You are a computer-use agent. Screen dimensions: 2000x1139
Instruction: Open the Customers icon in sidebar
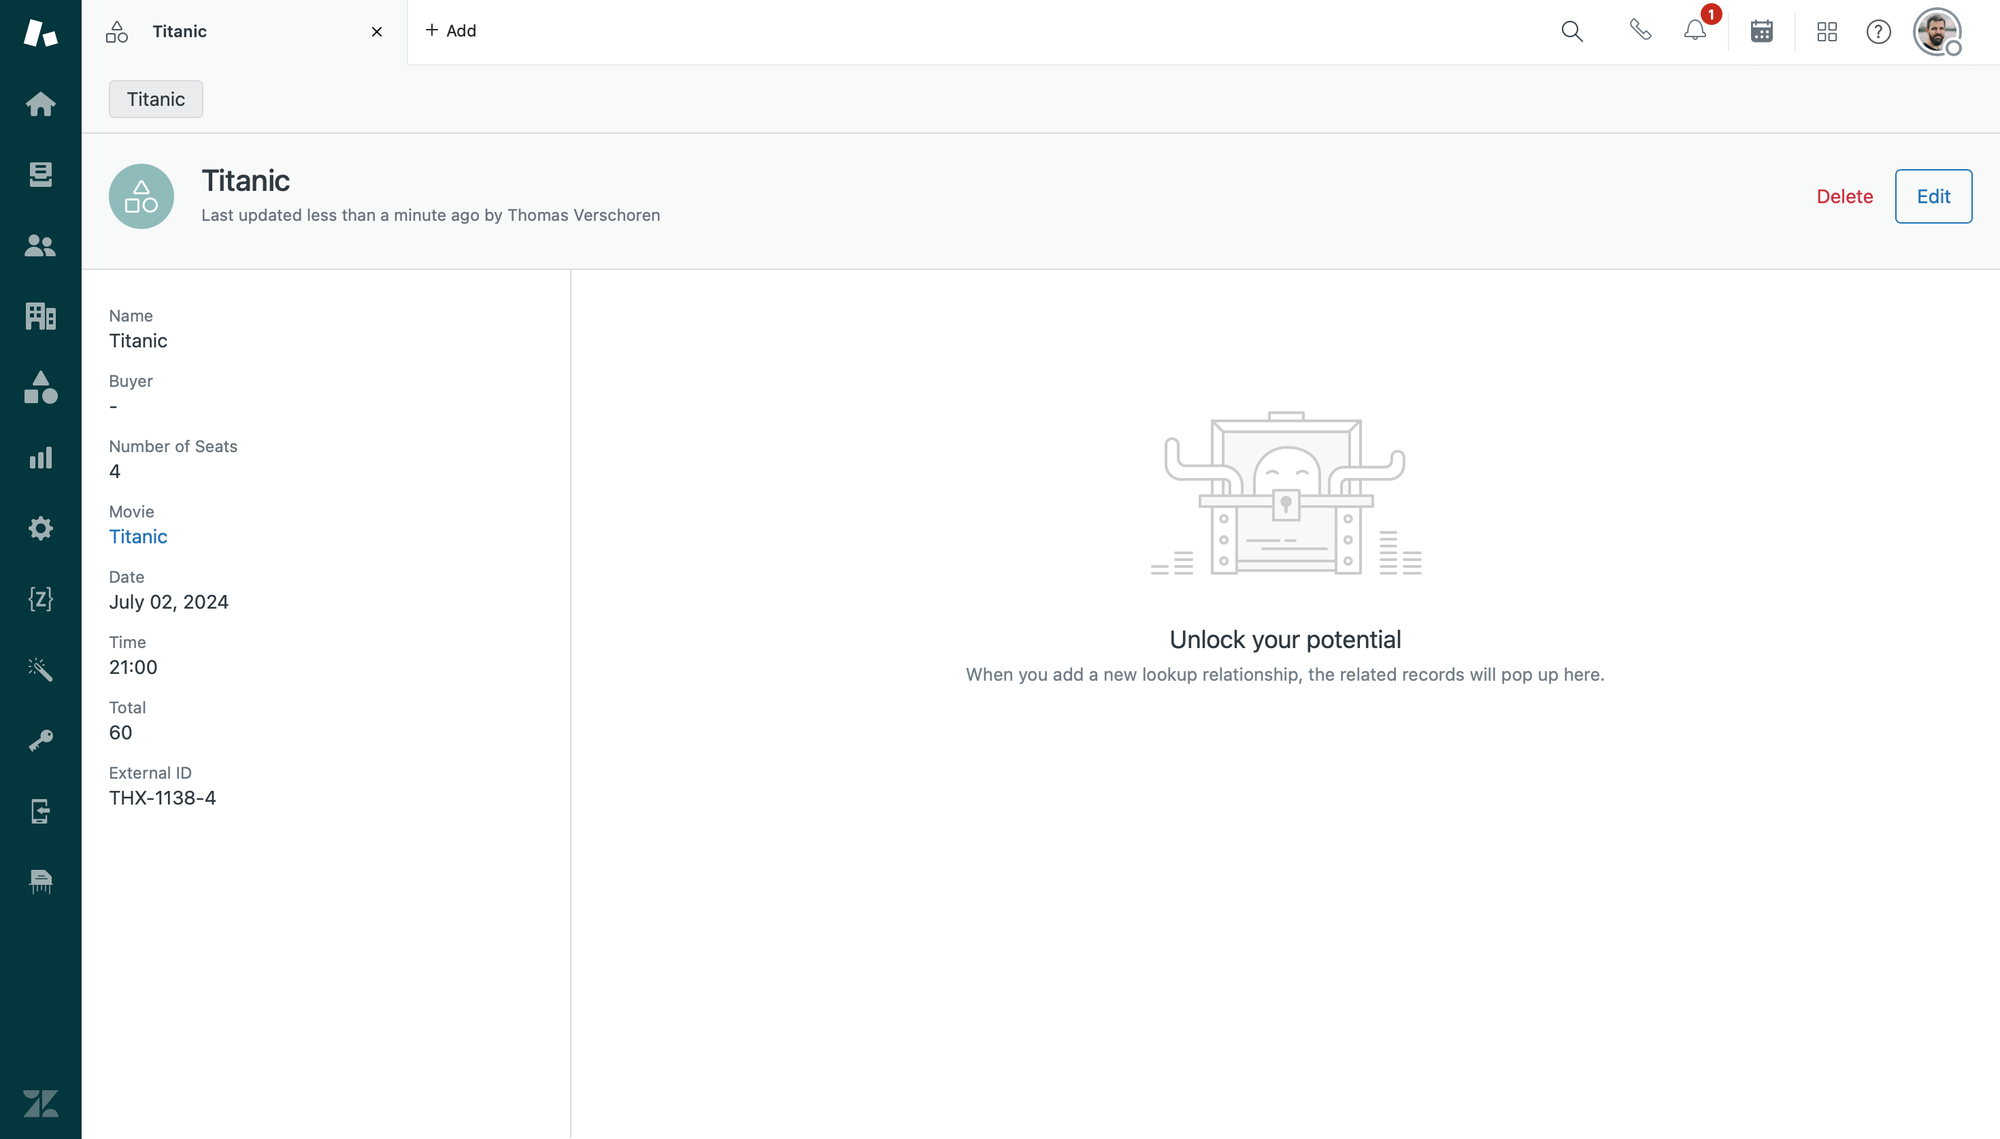pos(40,246)
